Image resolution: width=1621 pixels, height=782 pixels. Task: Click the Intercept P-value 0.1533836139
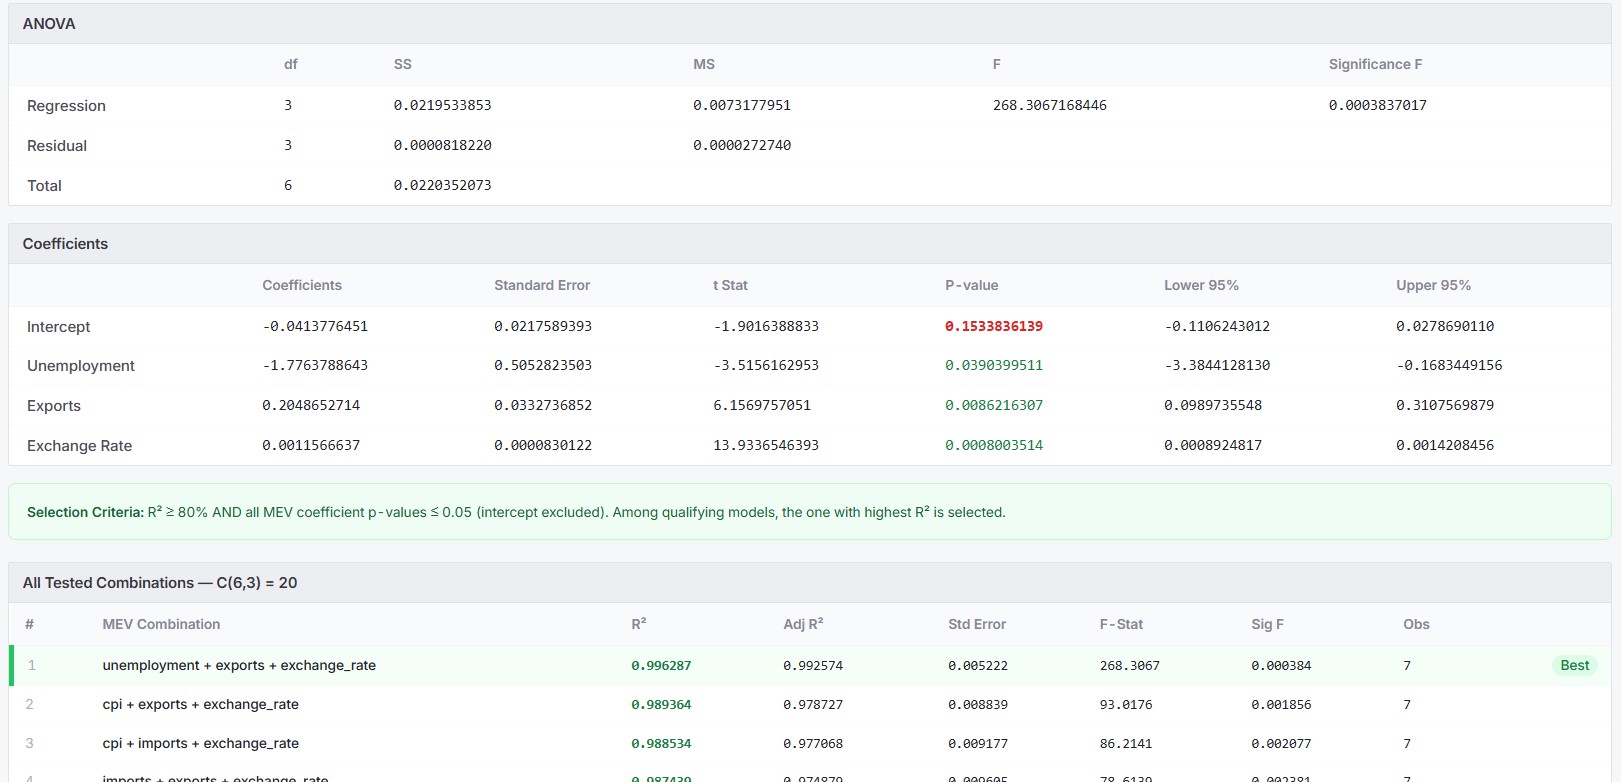pos(994,326)
